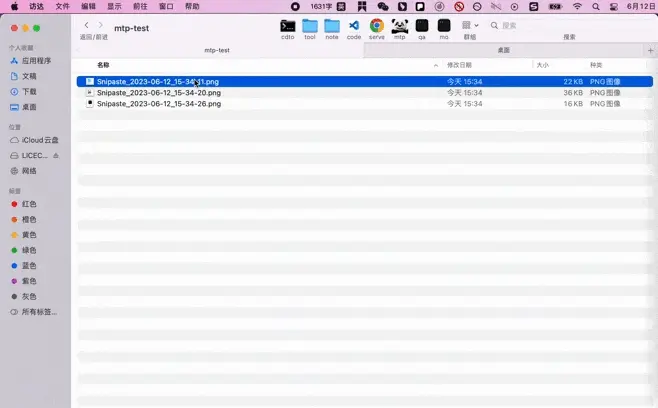Viewport: 658px width, 408px height.
Task: Open the grouping options dropdown
Action: pyautogui.click(x=470, y=25)
